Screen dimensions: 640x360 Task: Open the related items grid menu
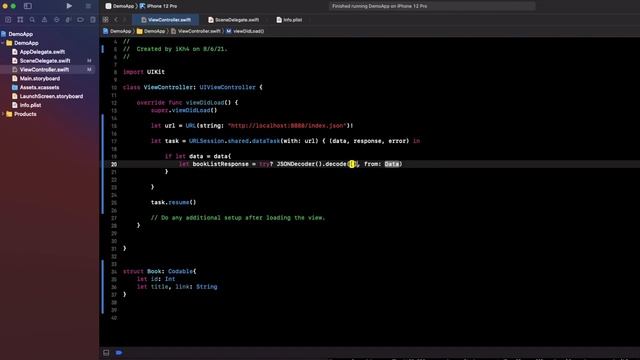coord(106,20)
